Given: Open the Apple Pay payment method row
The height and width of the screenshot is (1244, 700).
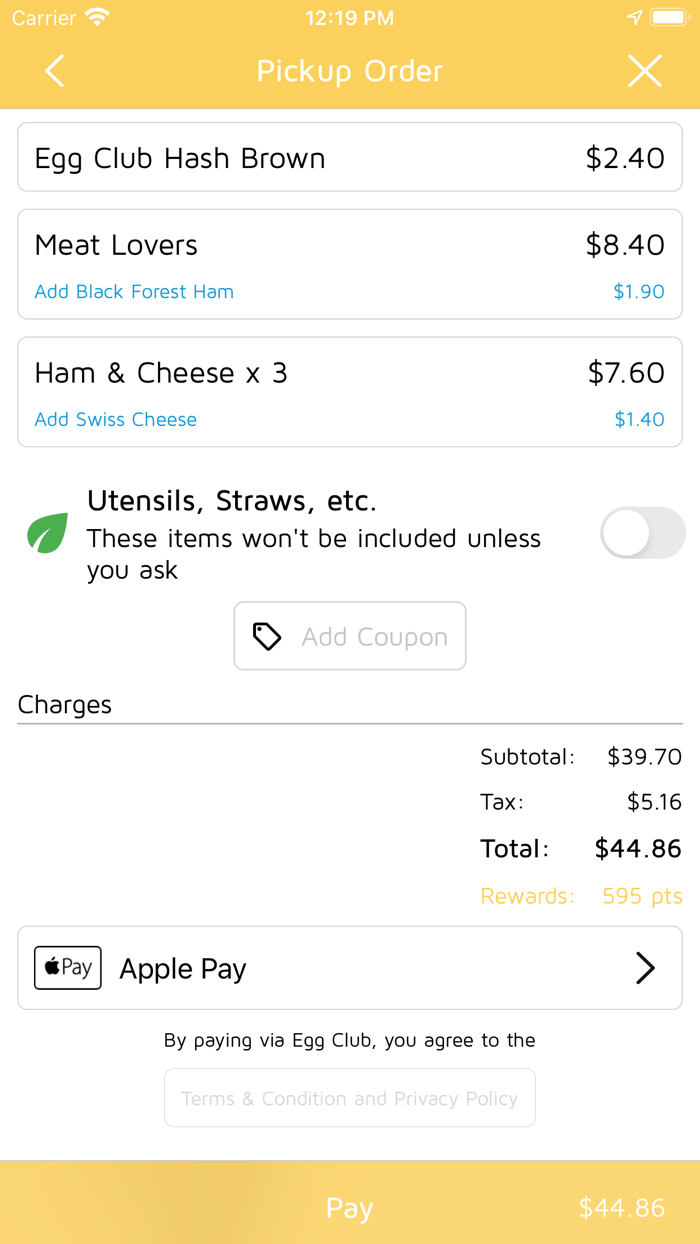Looking at the screenshot, I should (x=350, y=968).
